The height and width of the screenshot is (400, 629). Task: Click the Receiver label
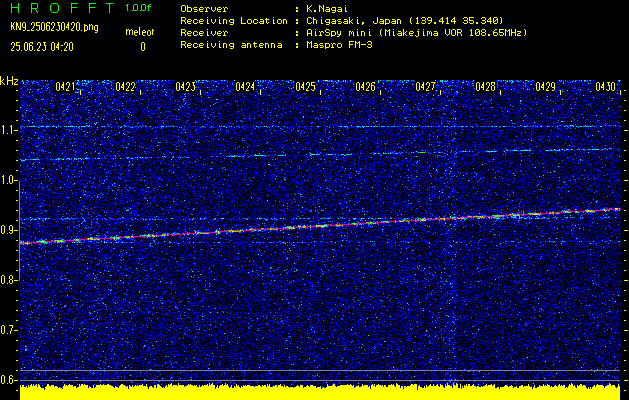click(x=204, y=33)
